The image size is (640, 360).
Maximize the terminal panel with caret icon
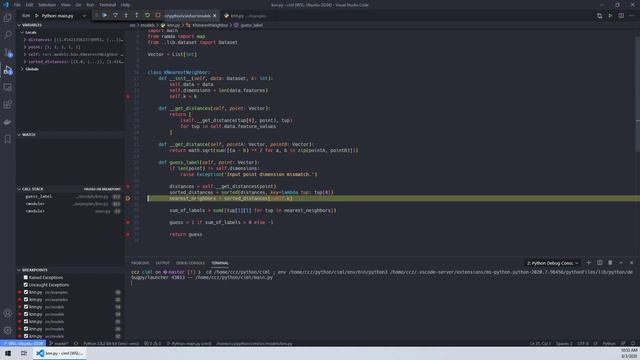621,263
